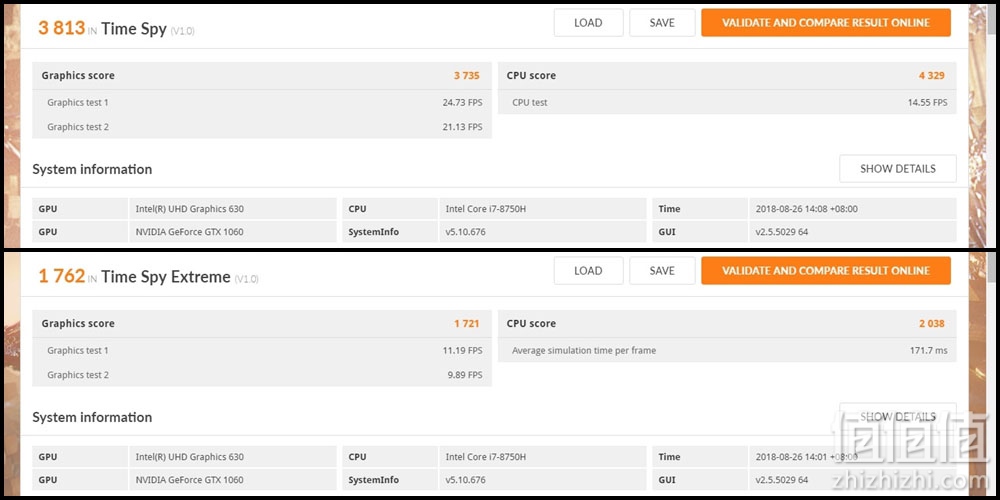Image resolution: width=1000 pixels, height=500 pixels.
Task: Show details for Time Spy Extreme system information
Action: point(898,416)
